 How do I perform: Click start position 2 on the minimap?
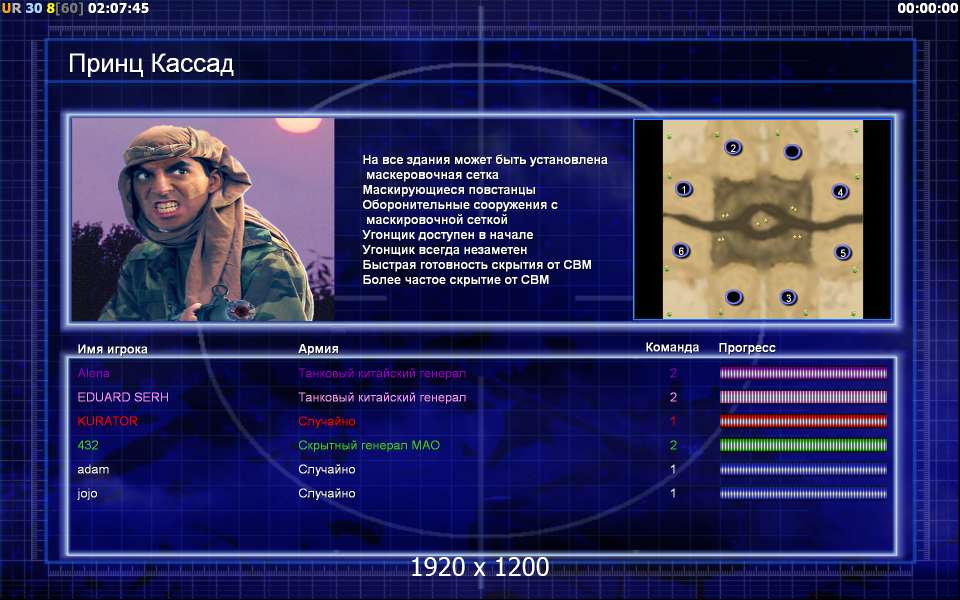coord(733,148)
